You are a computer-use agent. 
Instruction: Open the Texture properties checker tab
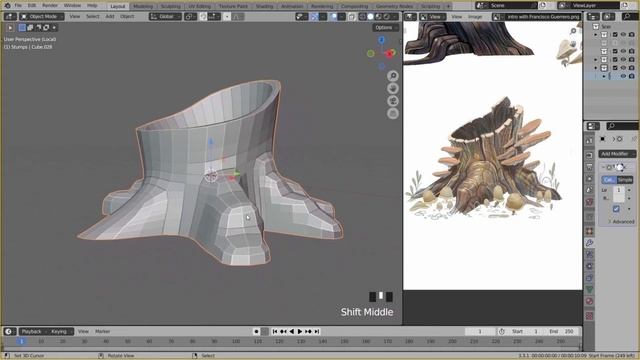[x=589, y=316]
